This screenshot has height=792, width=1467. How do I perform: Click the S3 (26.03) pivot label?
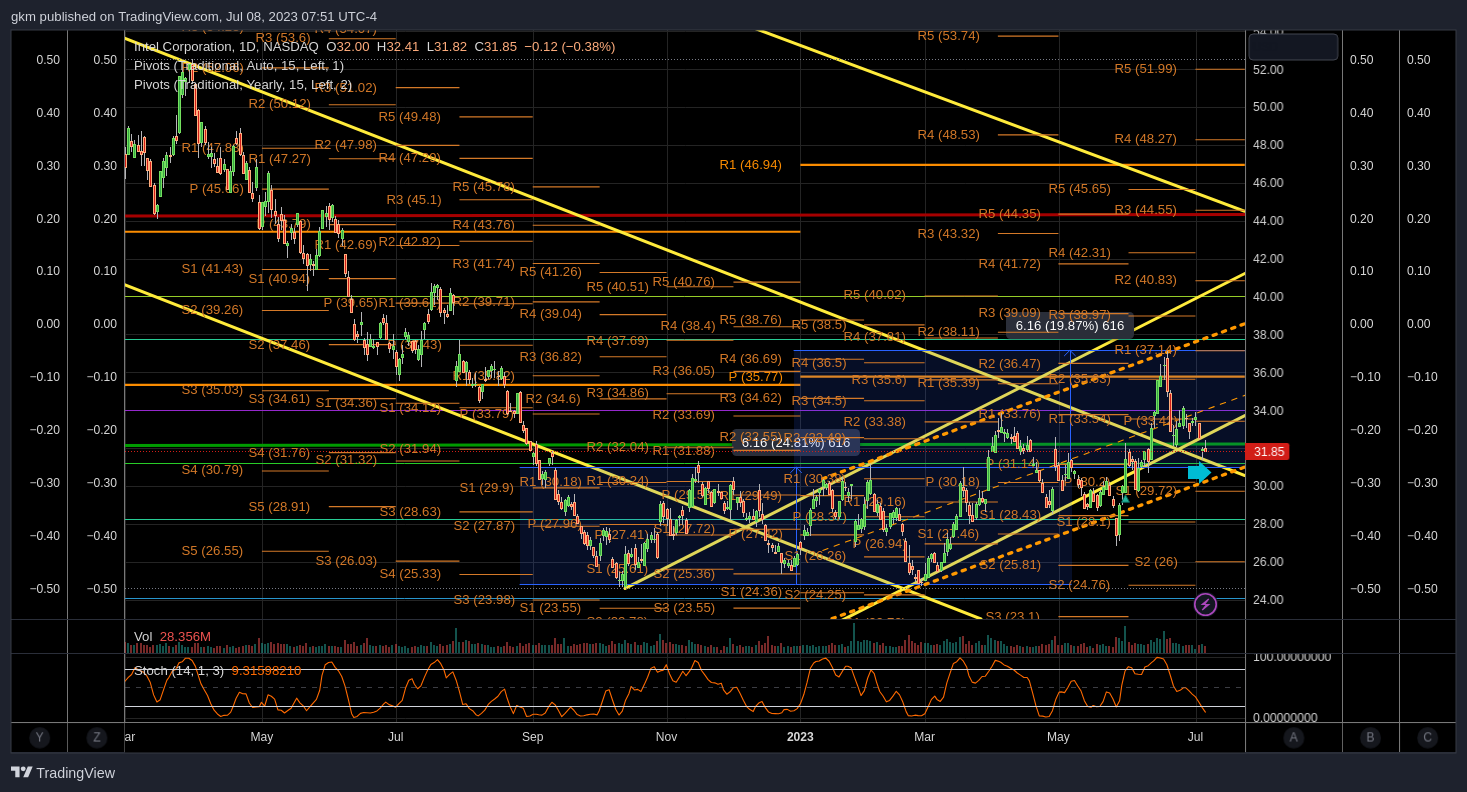pyautogui.click(x=346, y=561)
